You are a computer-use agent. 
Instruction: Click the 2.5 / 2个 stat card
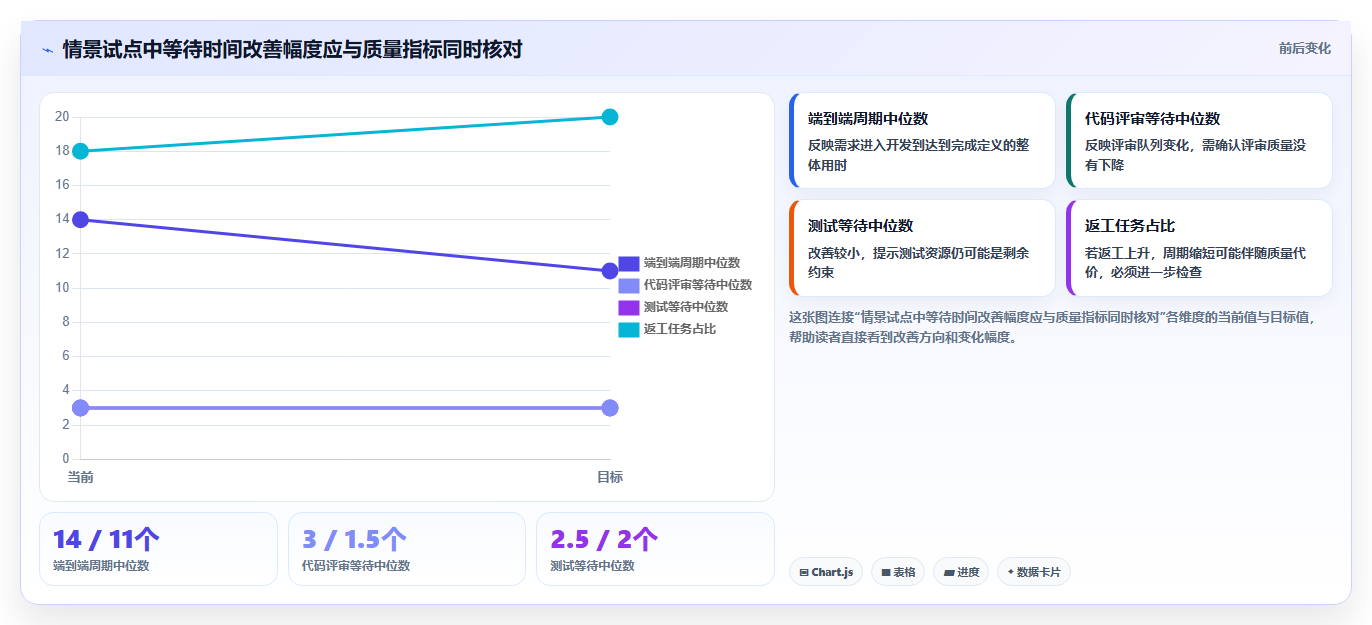(x=655, y=549)
